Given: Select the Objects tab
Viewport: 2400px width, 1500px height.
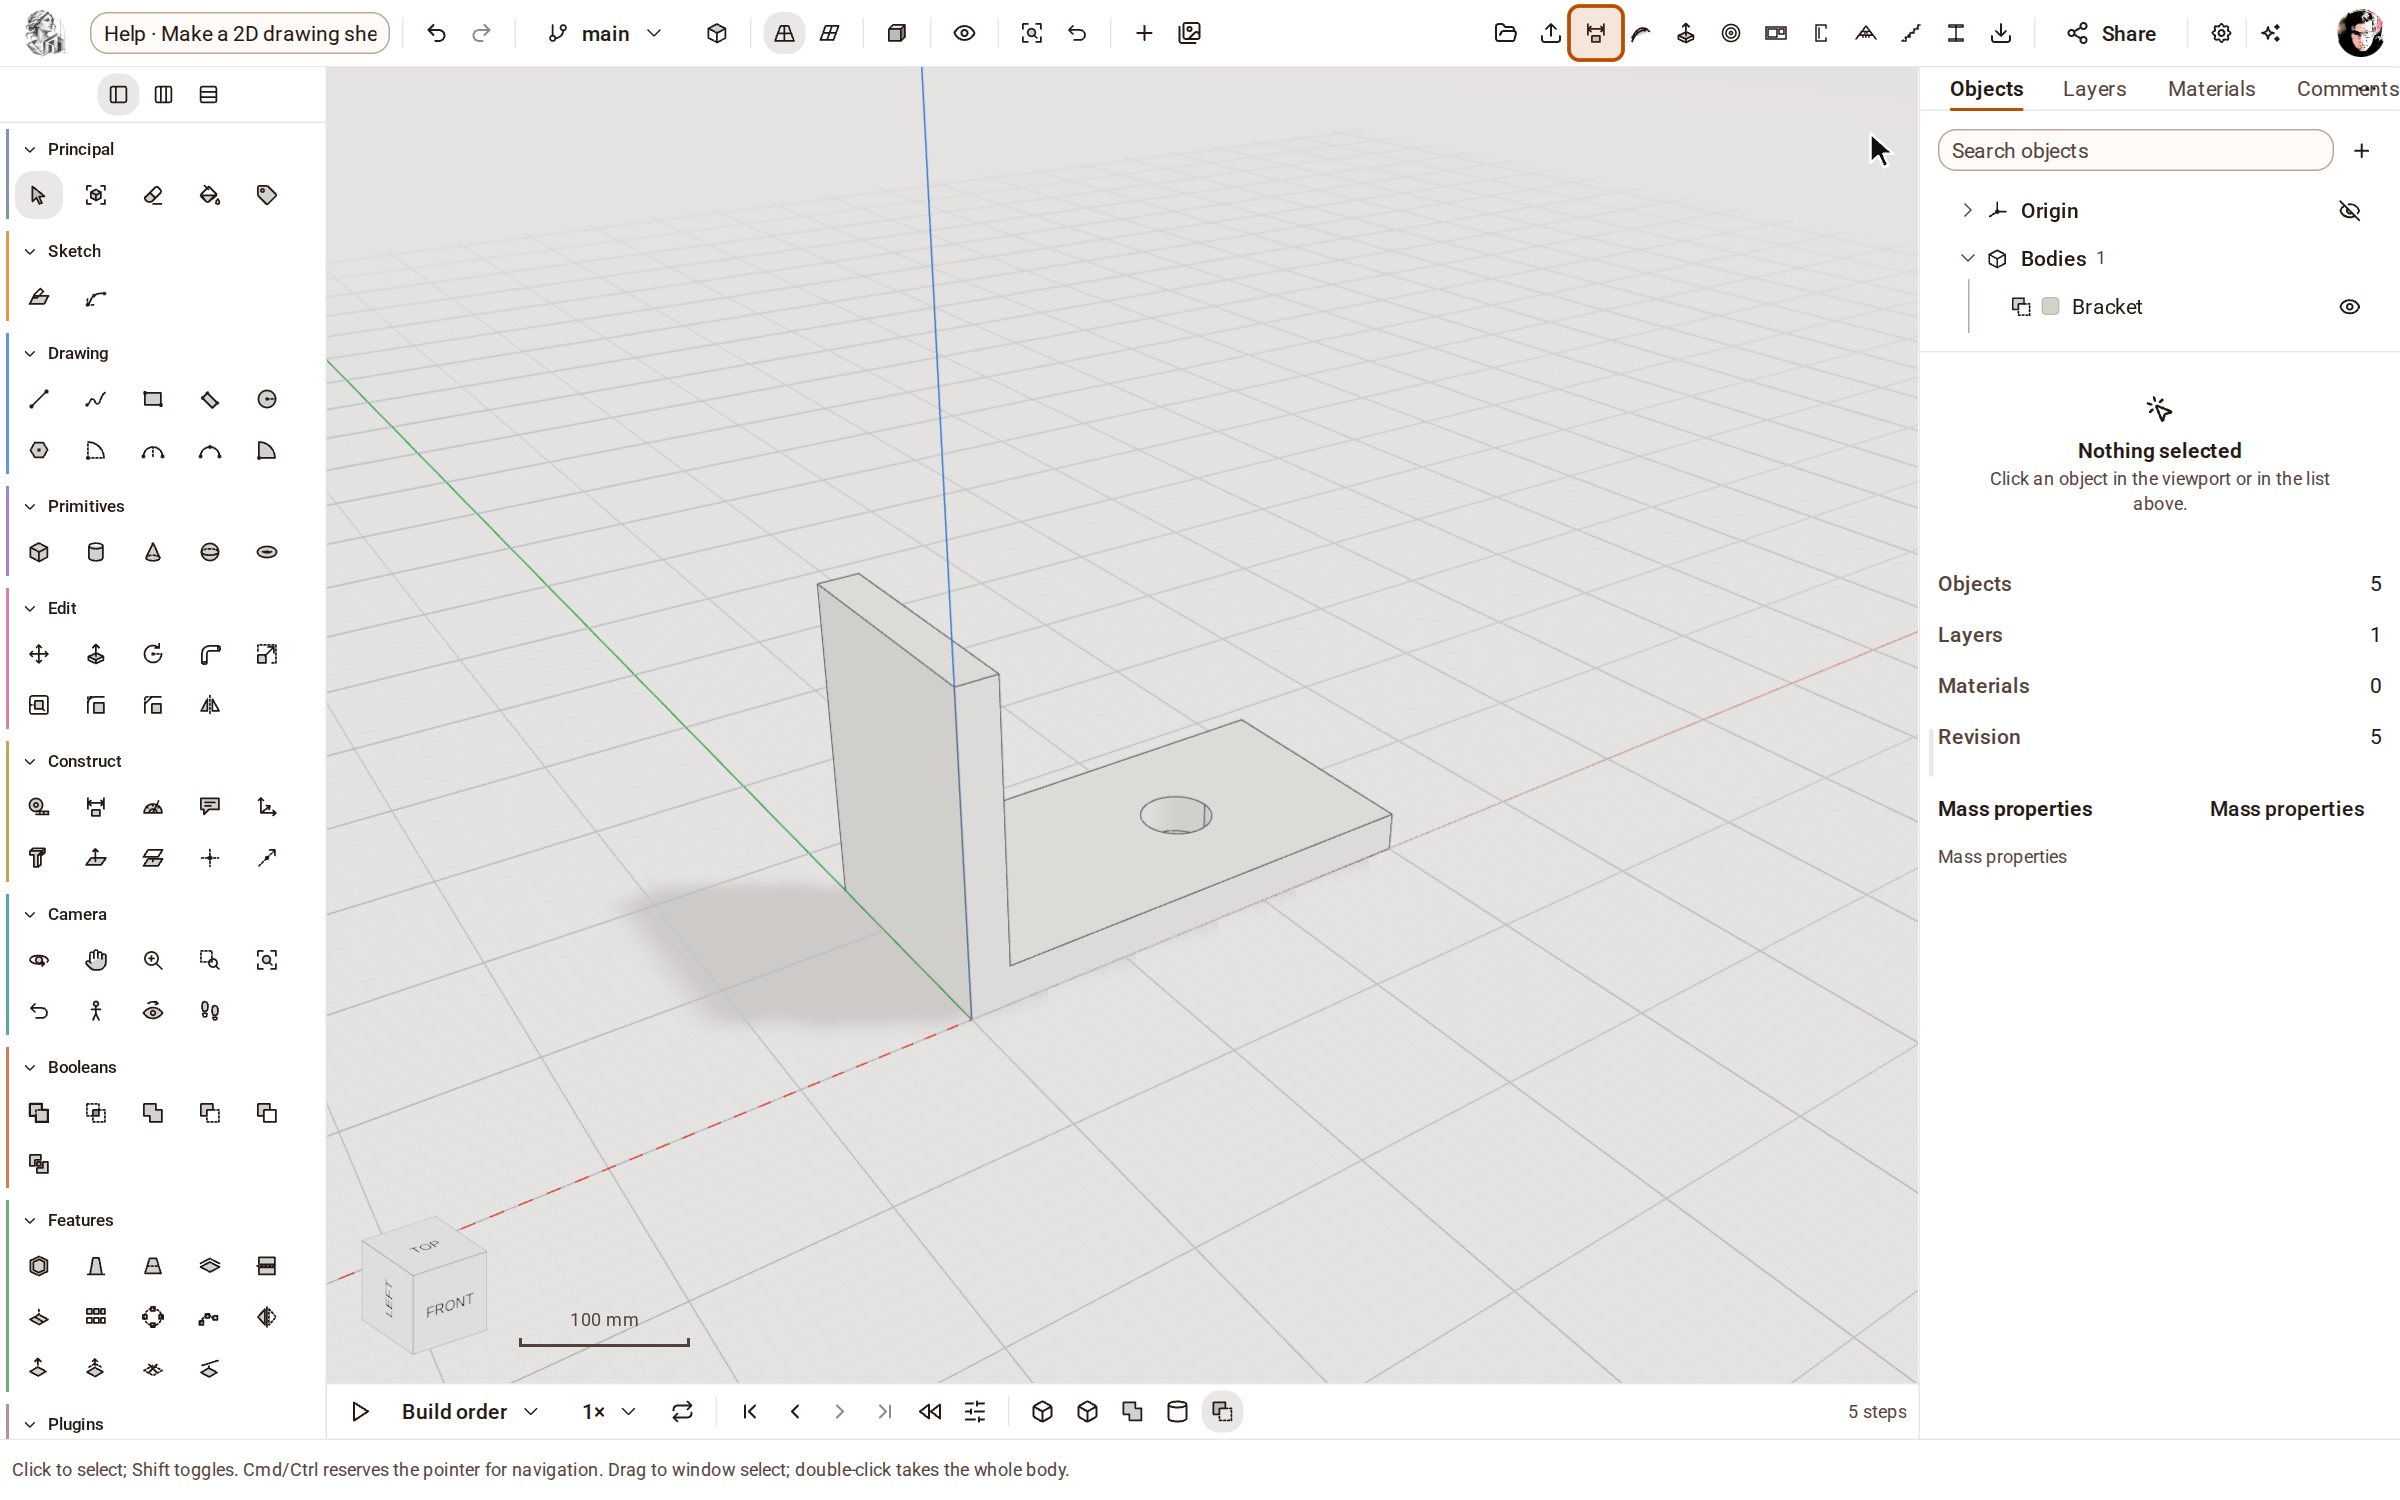Looking at the screenshot, I should point(1986,89).
